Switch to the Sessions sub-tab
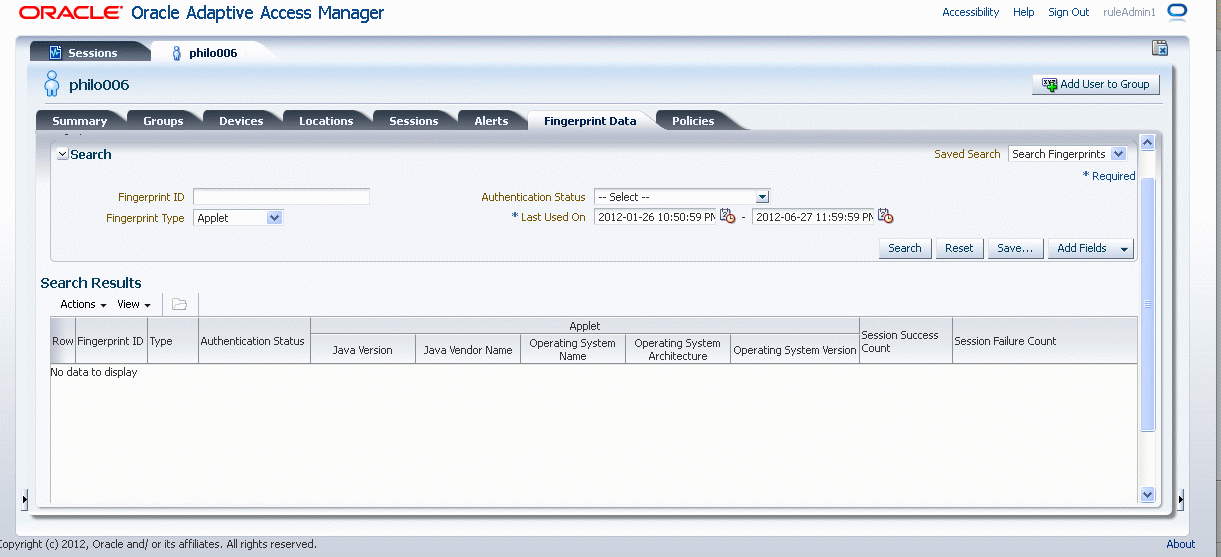Screen dimensions: 1221x557 [414, 121]
